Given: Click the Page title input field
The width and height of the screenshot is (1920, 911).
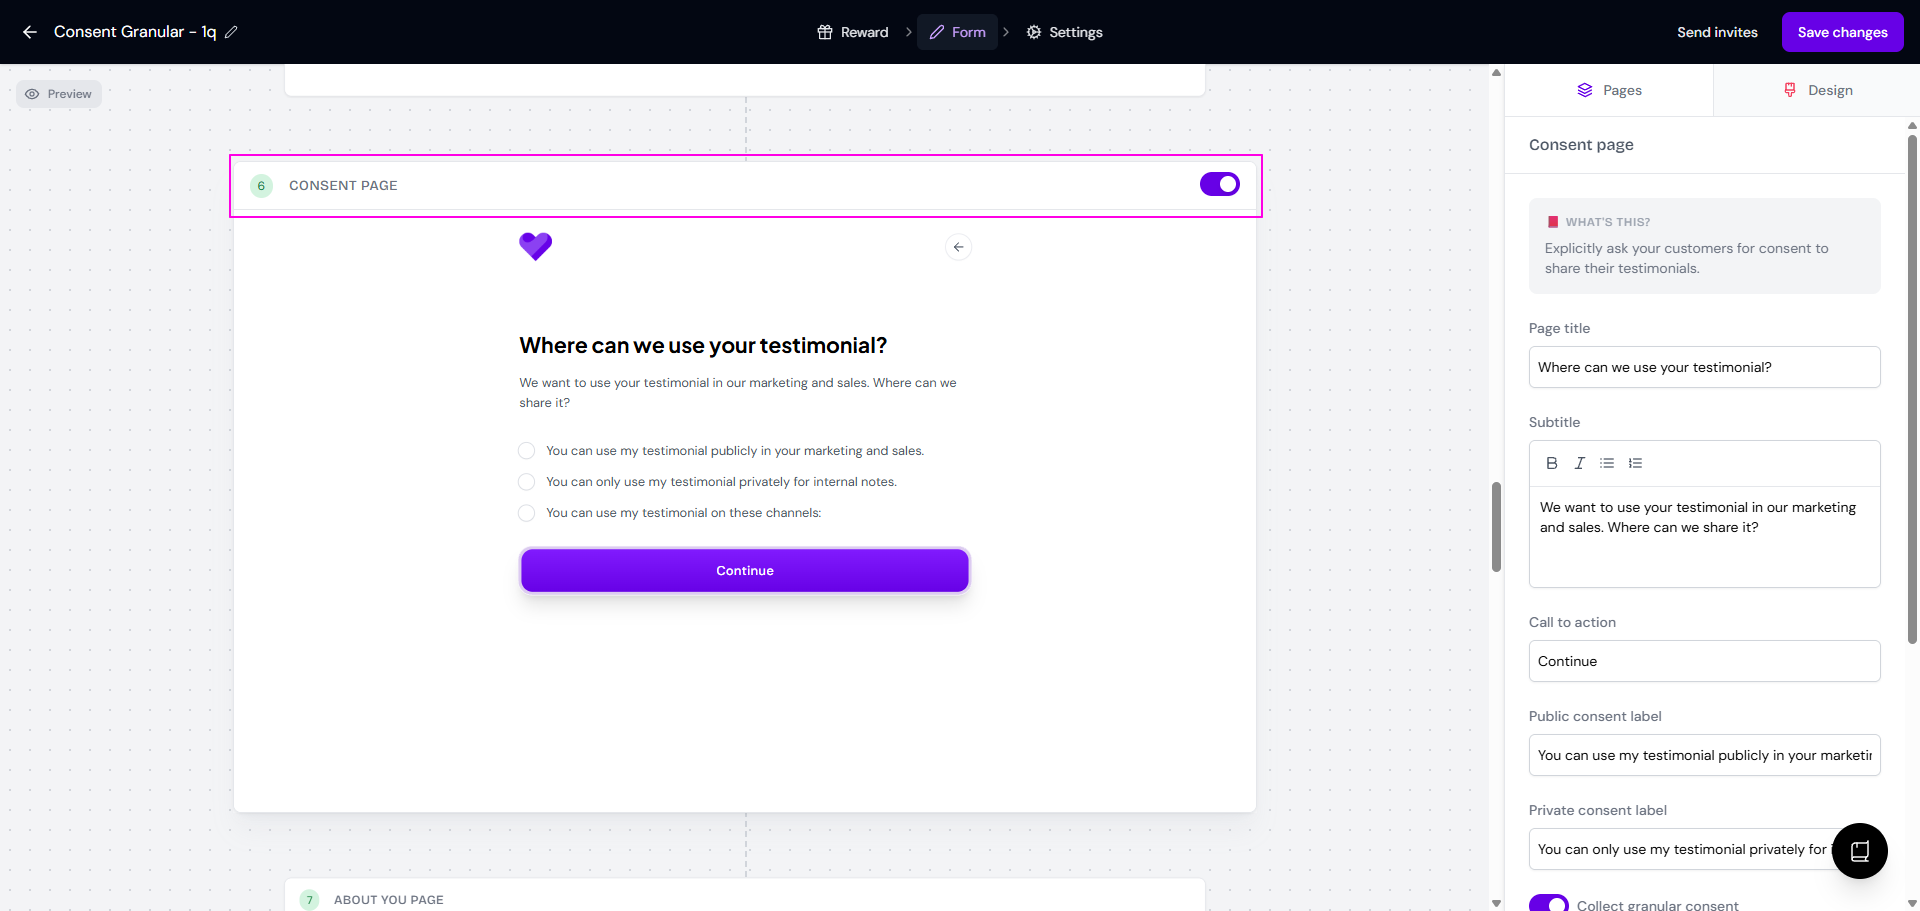Looking at the screenshot, I should (1704, 367).
